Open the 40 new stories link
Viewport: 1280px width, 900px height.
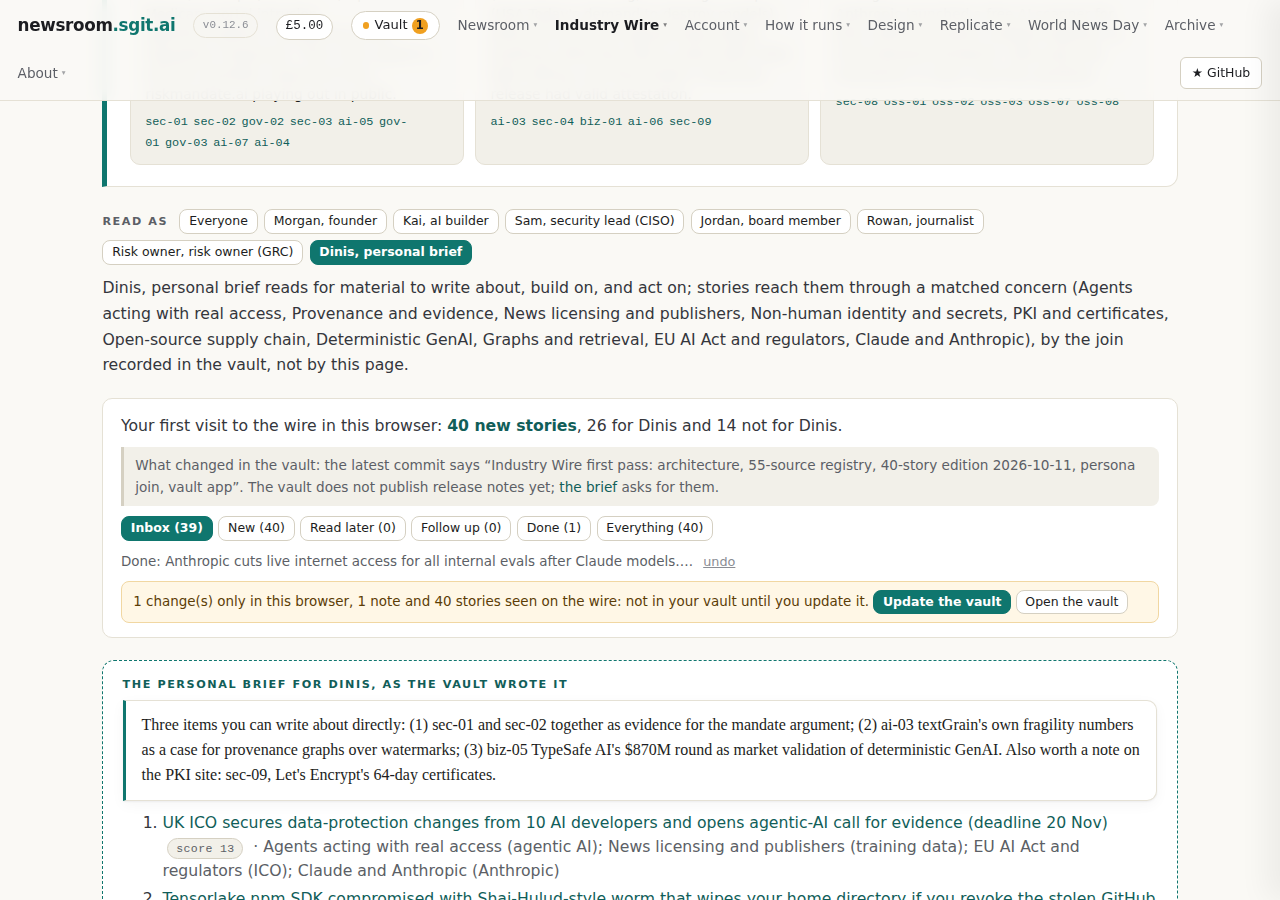512,425
